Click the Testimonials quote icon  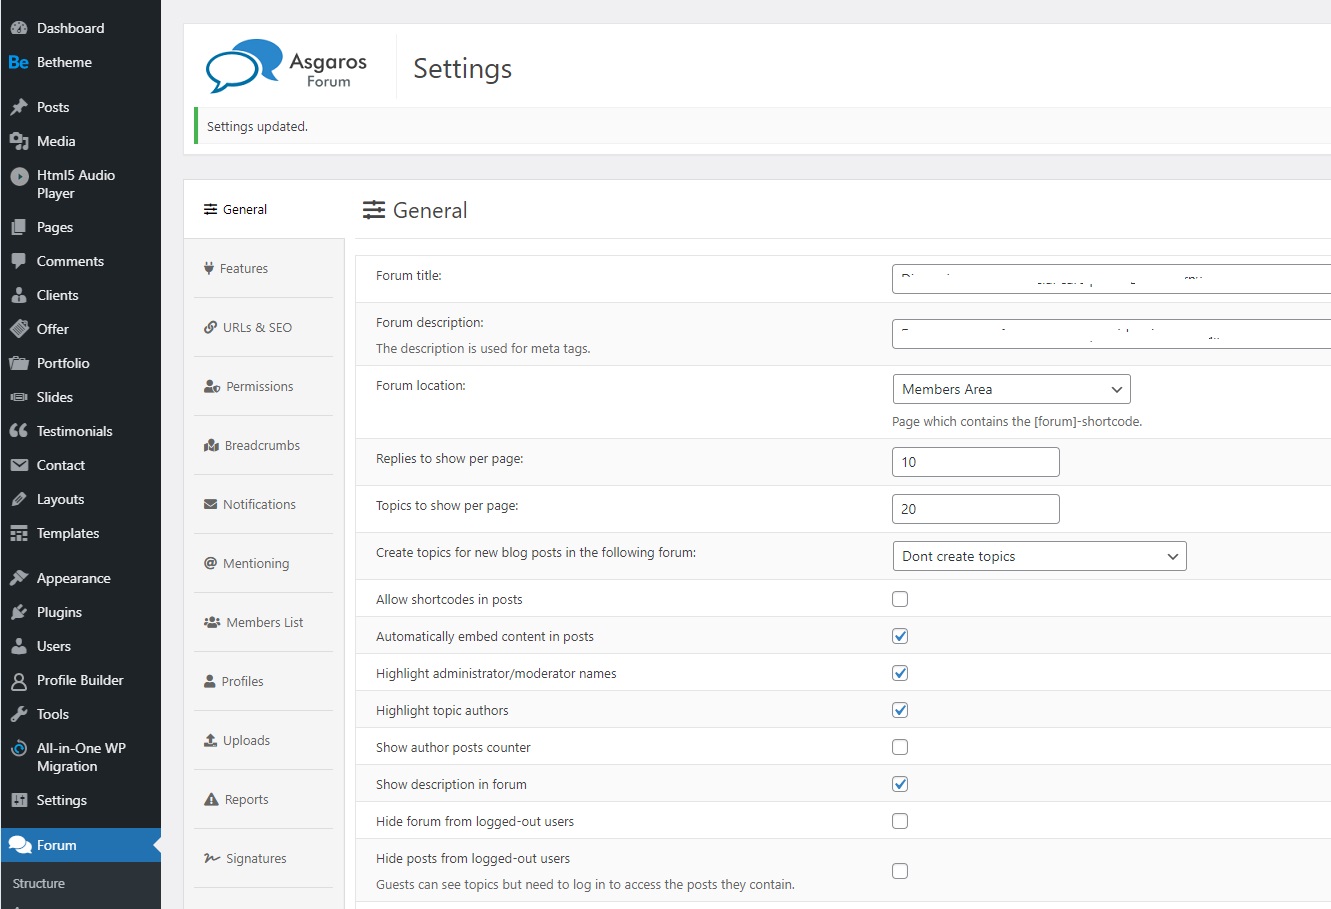pyautogui.click(x=19, y=431)
